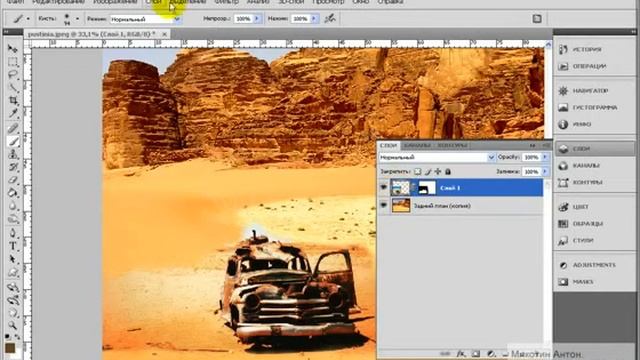Open the tool preset picker arrow
Screen dimensions: 640x360
28,19
